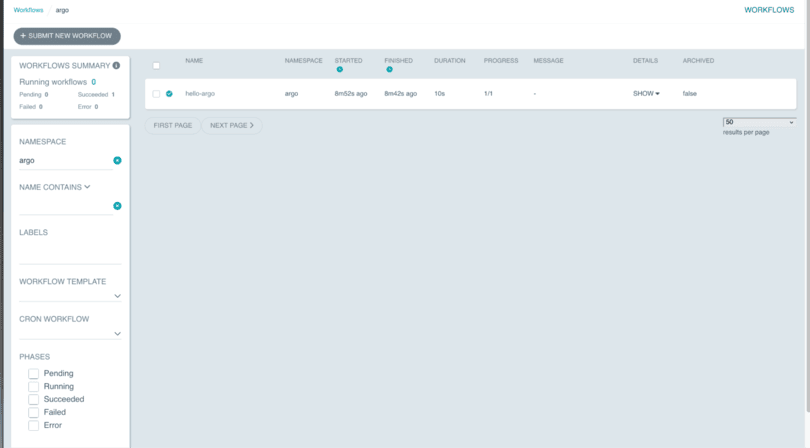Click the plus icon on Submit New Workflow

tap(23, 36)
